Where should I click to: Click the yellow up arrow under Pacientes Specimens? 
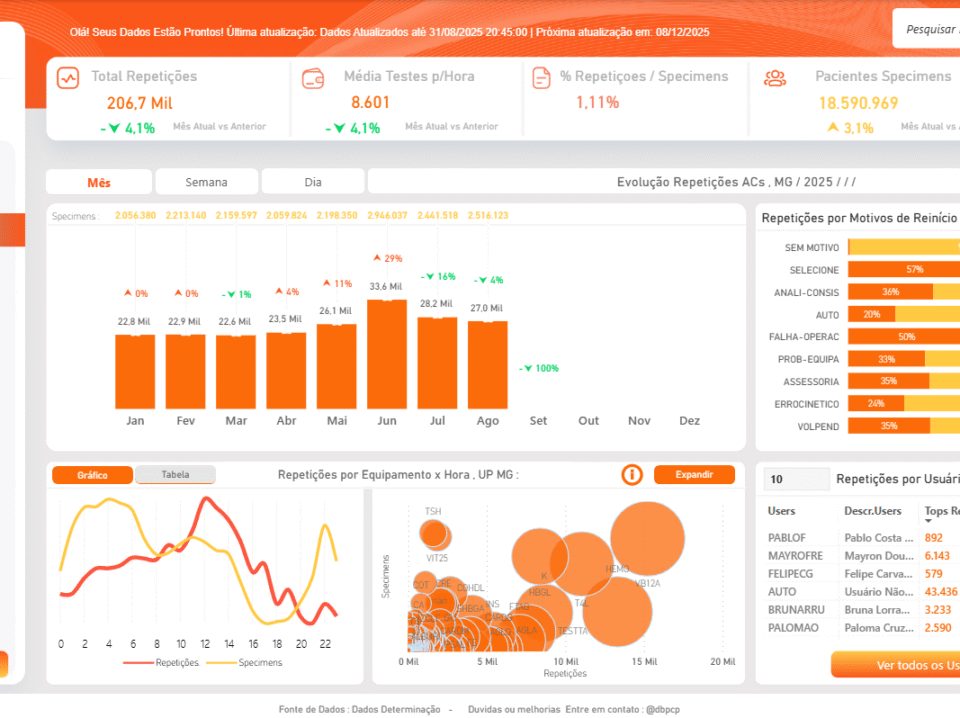pyautogui.click(x=832, y=128)
